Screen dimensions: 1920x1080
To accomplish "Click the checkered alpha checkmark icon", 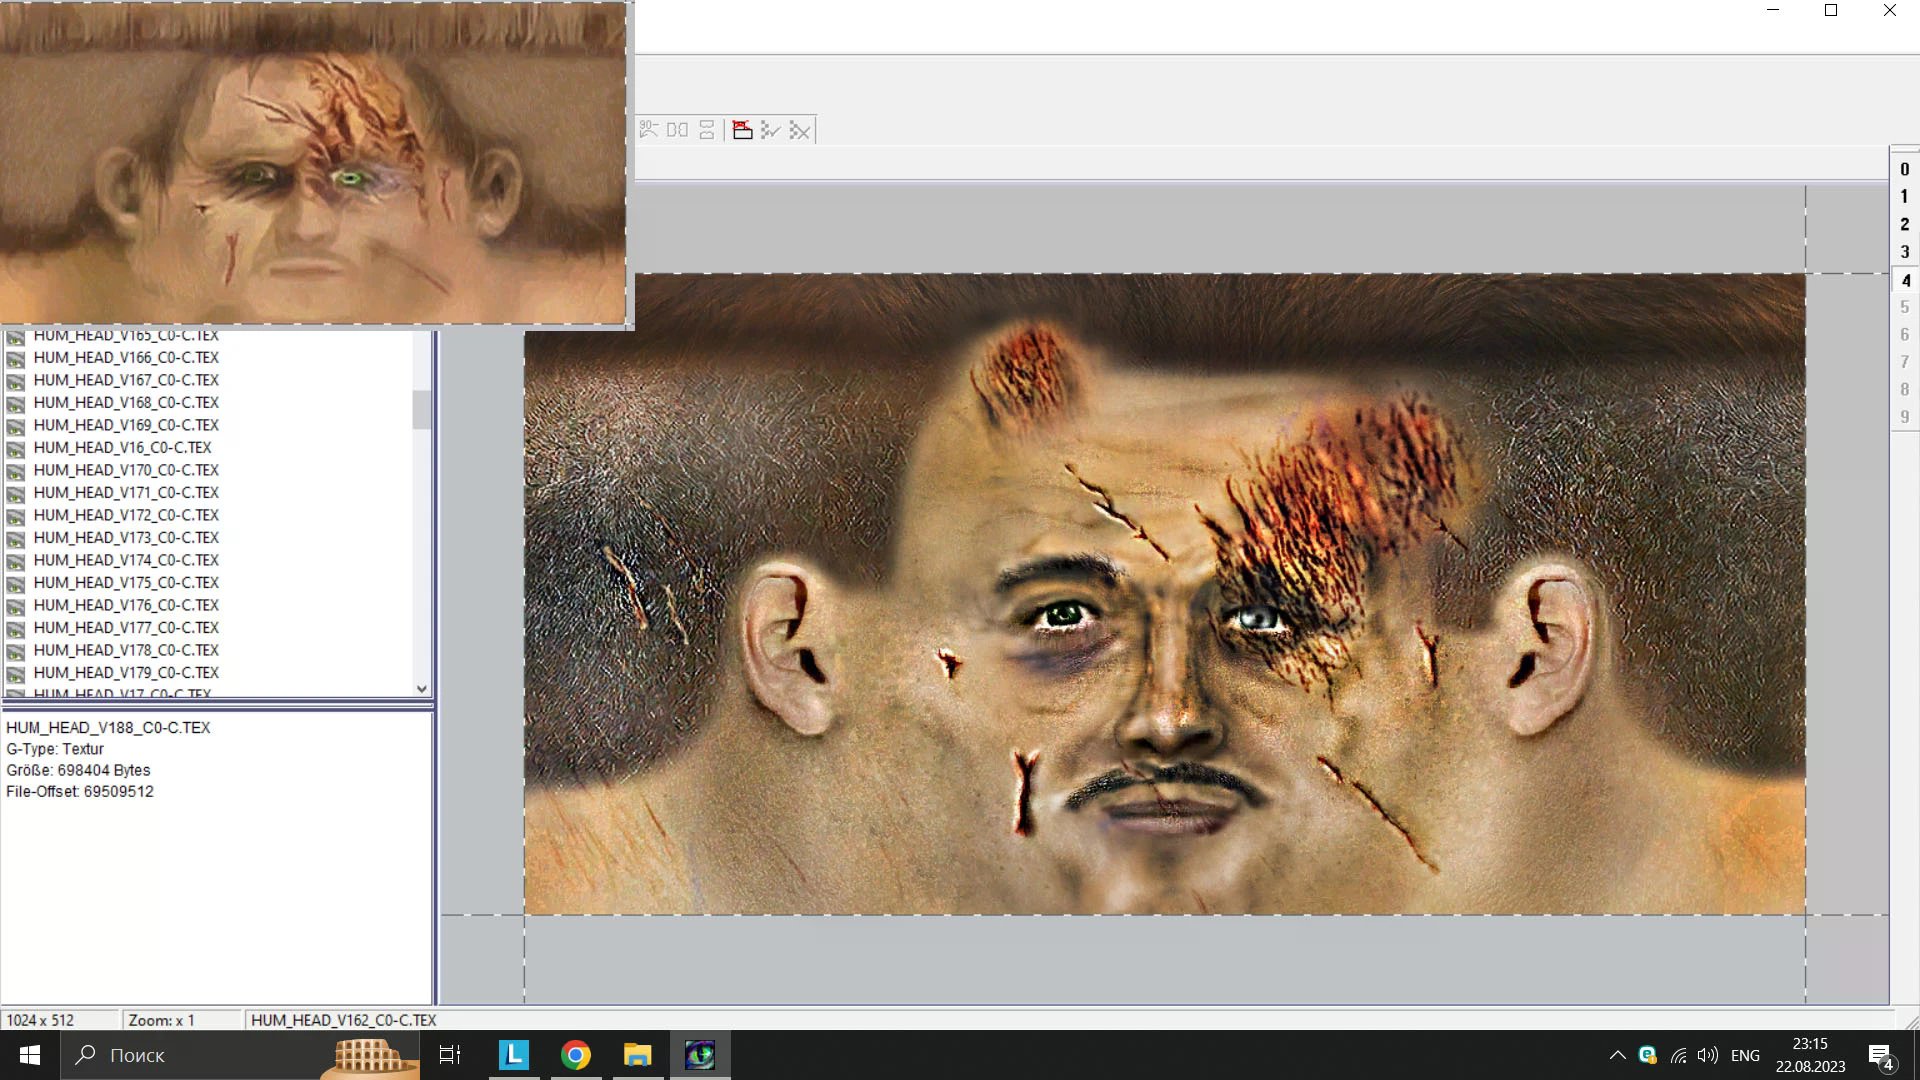I will pyautogui.click(x=770, y=130).
